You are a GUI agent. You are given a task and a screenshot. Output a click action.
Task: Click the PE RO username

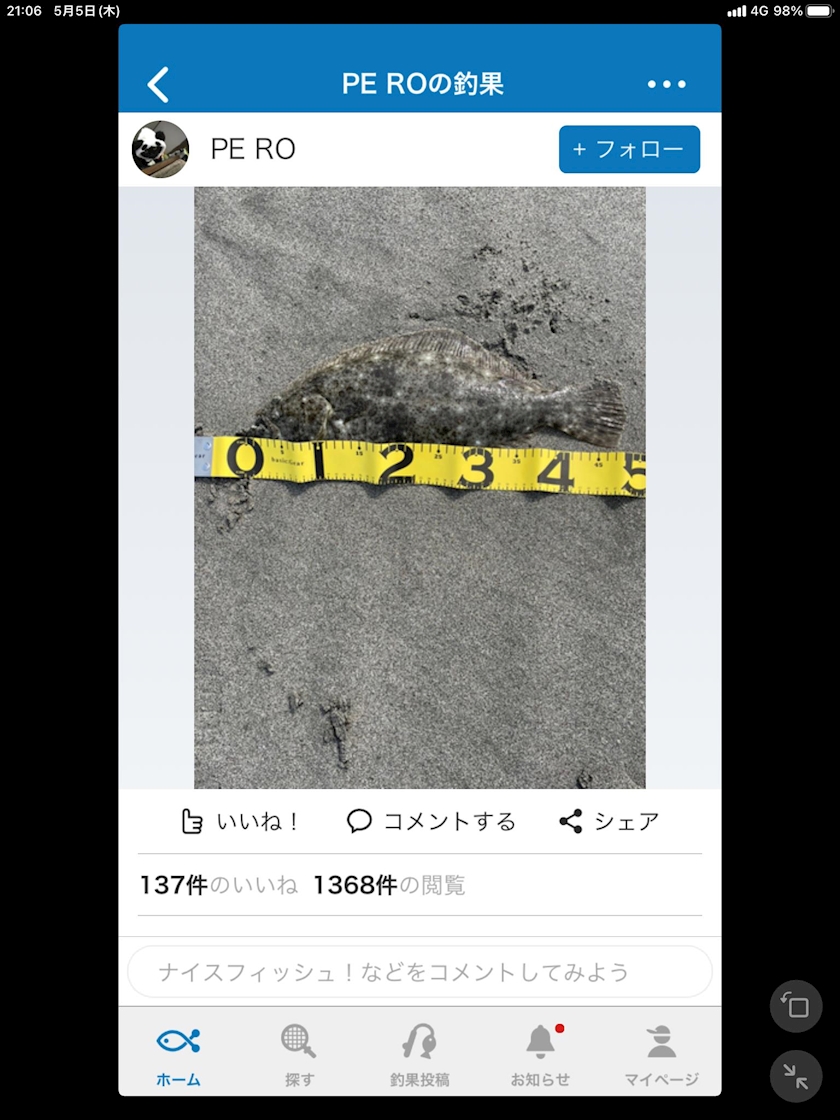click(253, 149)
